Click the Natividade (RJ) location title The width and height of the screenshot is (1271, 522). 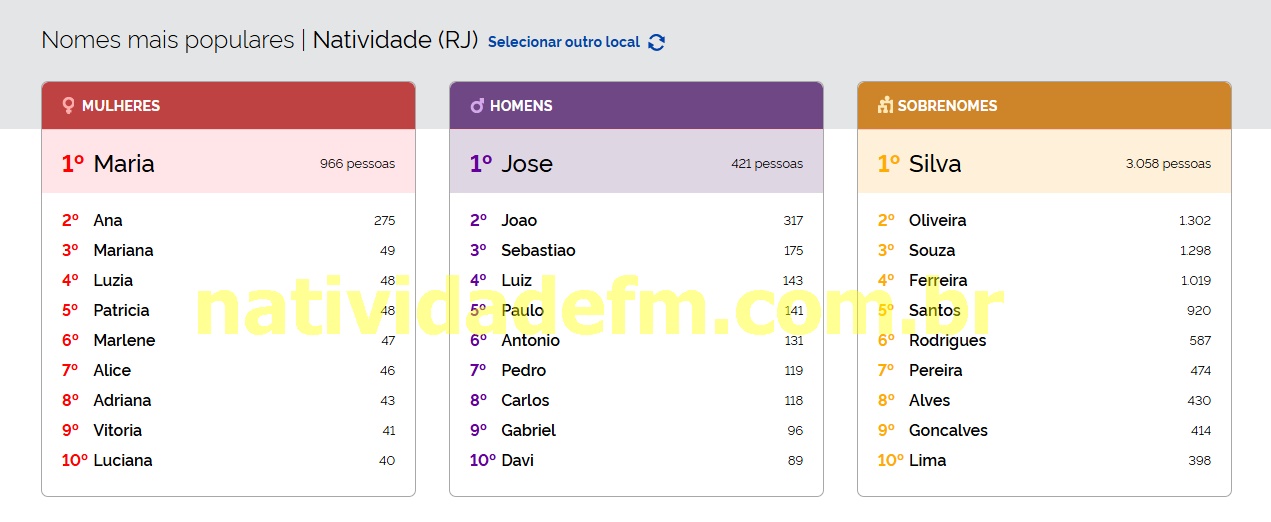click(x=395, y=40)
